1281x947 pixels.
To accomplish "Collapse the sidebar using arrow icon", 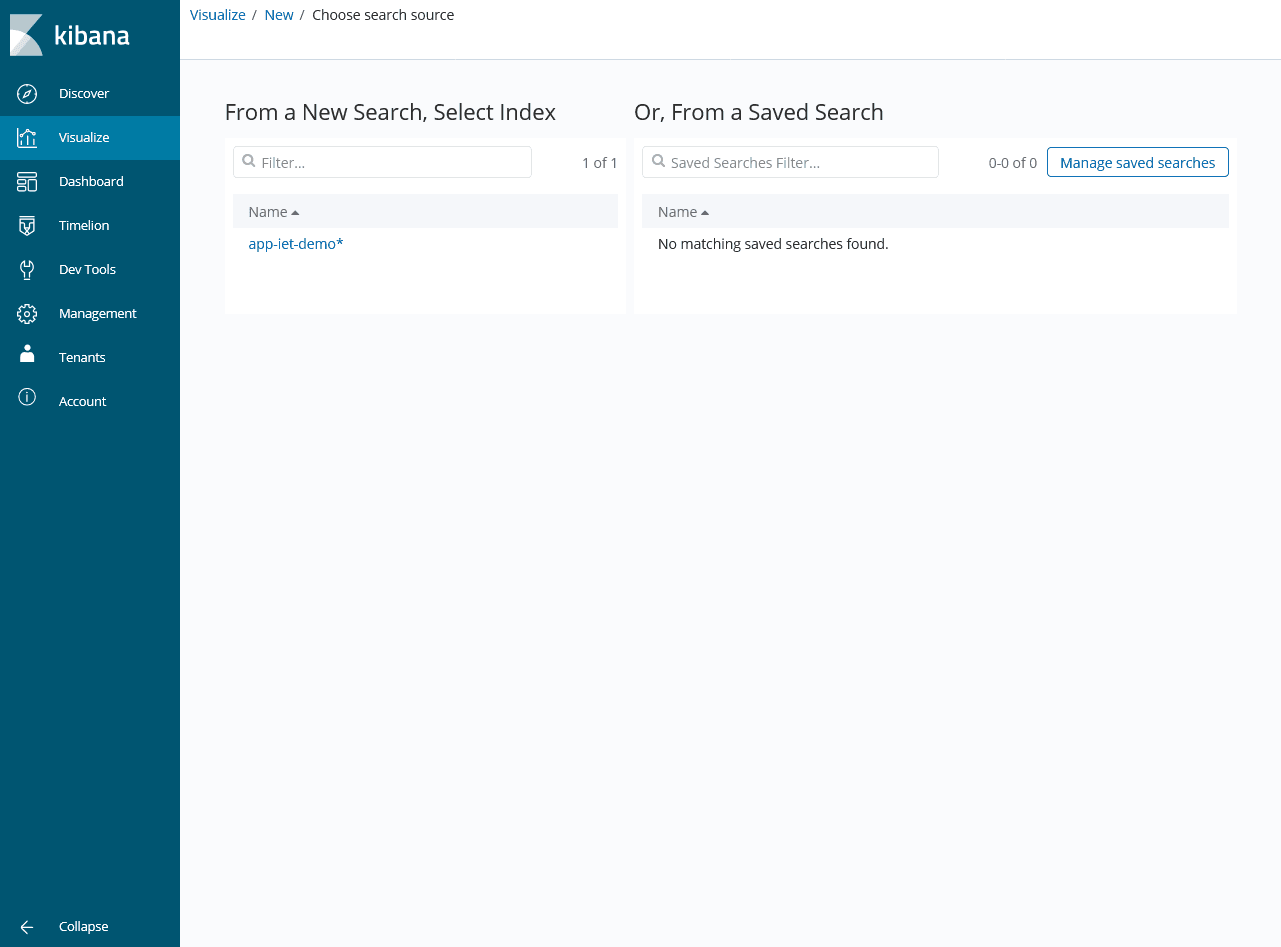I will pyautogui.click(x=27, y=927).
